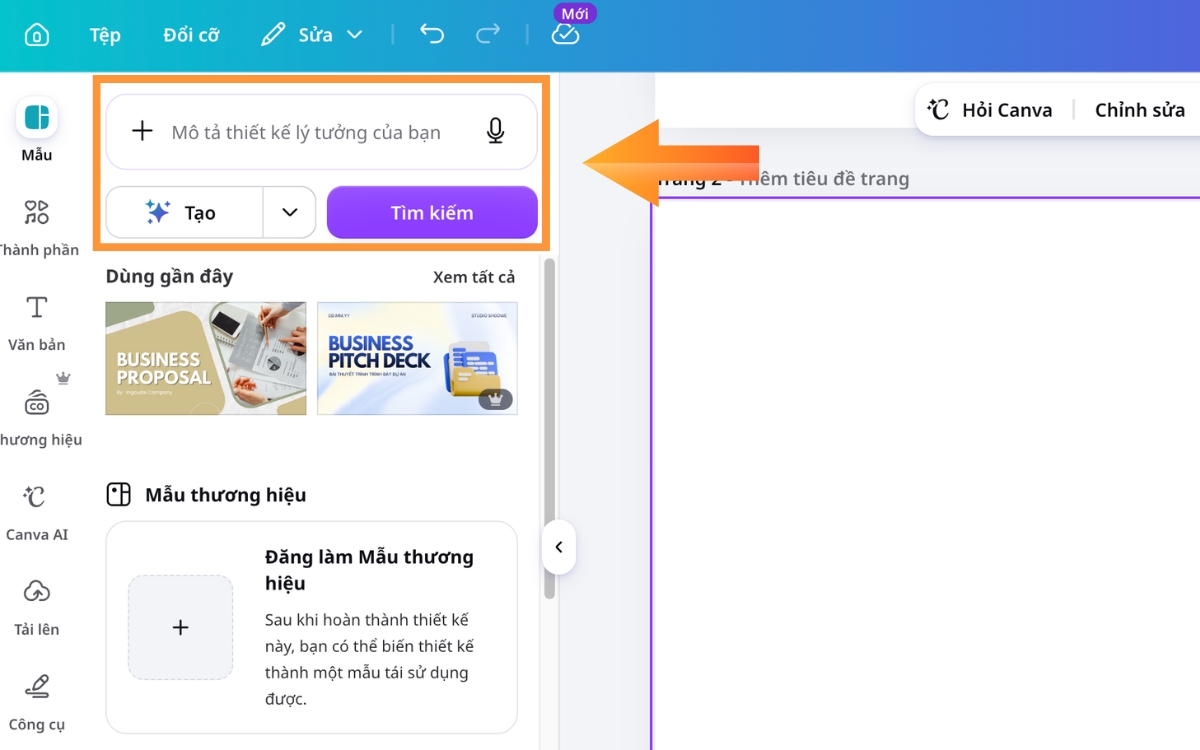Screen dimensions: 1200x750
Task: Collapse the side panel with chevron arrow
Action: pyautogui.click(x=559, y=547)
